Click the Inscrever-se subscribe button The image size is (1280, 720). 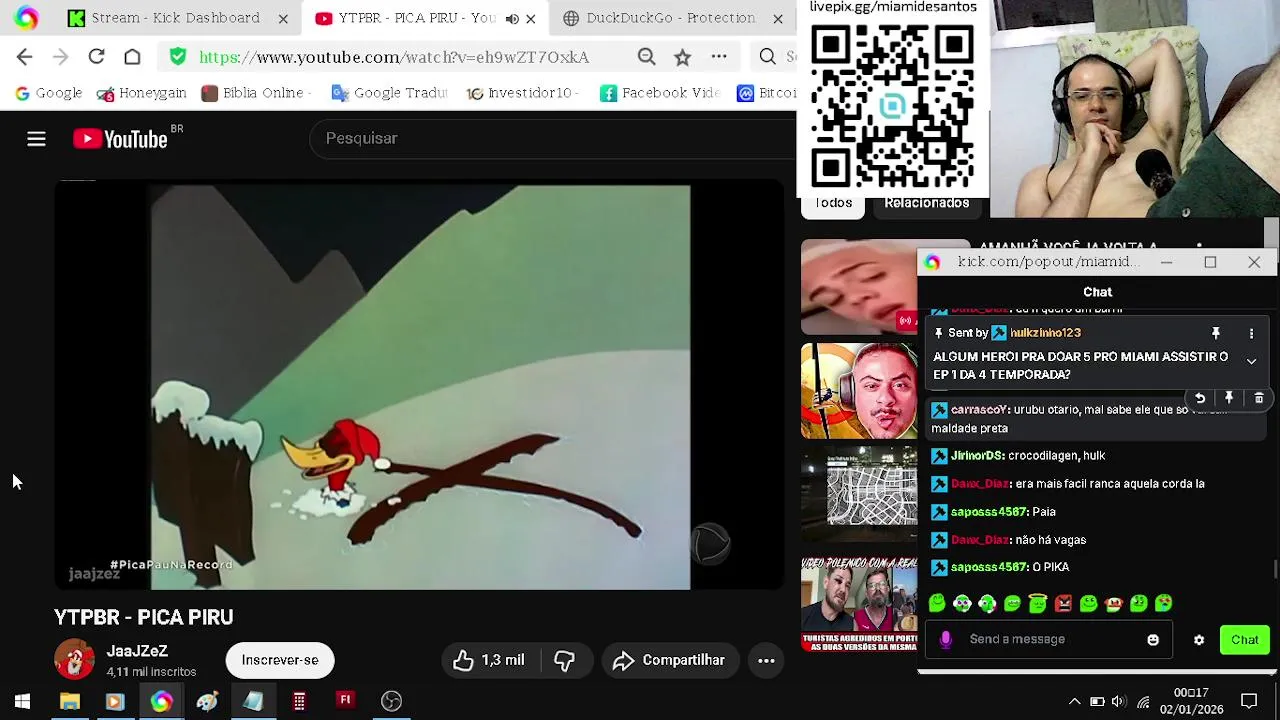point(280,660)
